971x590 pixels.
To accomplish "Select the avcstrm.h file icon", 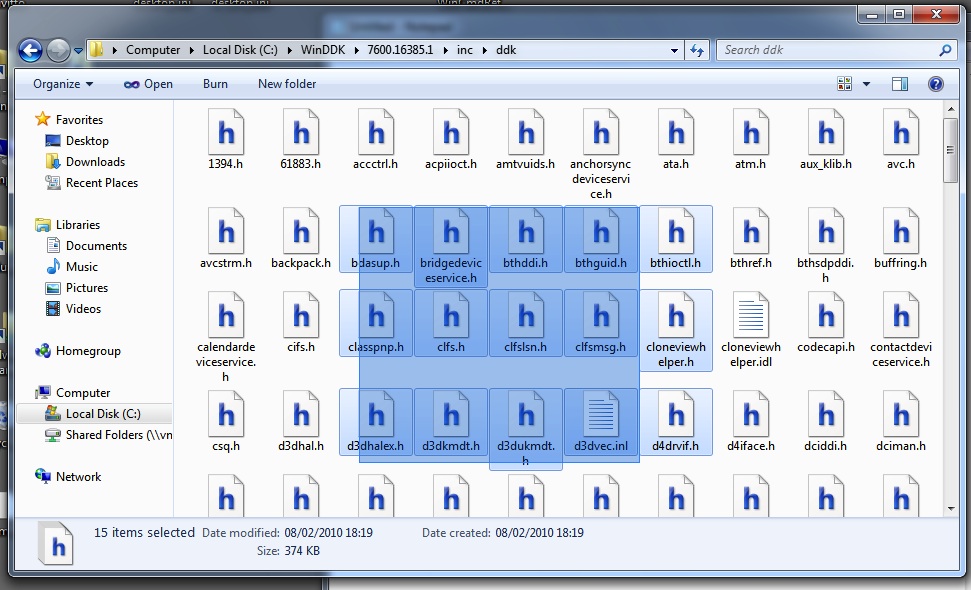I will [x=226, y=232].
